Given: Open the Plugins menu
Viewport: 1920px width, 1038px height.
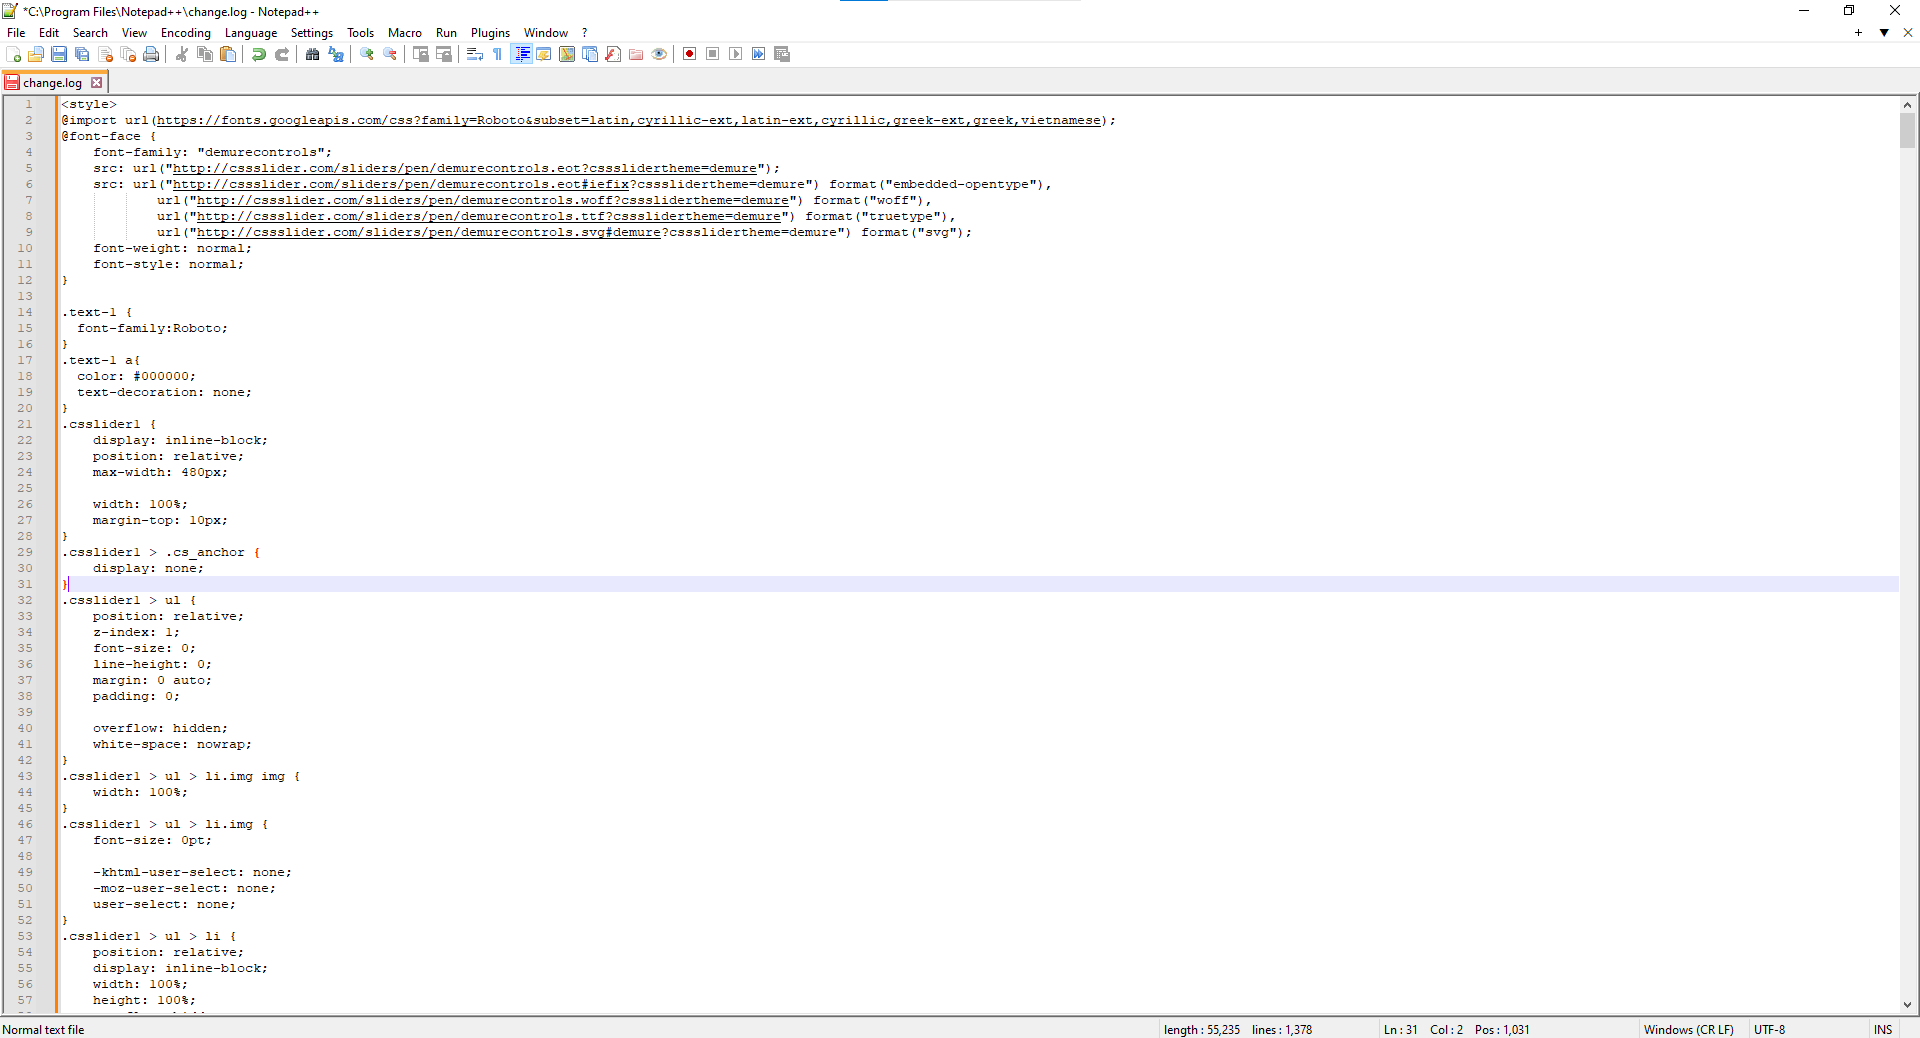Looking at the screenshot, I should pyautogui.click(x=490, y=33).
